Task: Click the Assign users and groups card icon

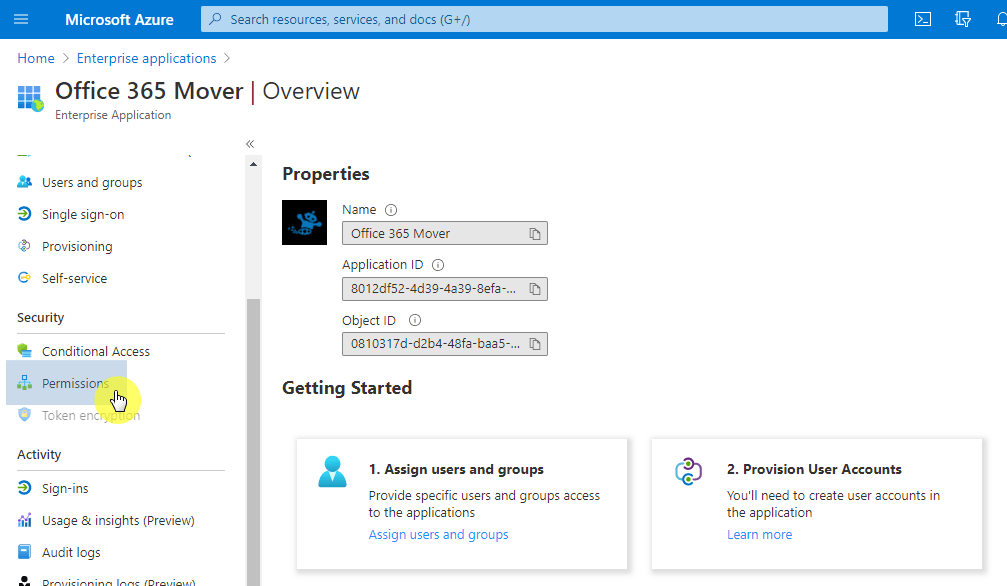Action: [332, 472]
